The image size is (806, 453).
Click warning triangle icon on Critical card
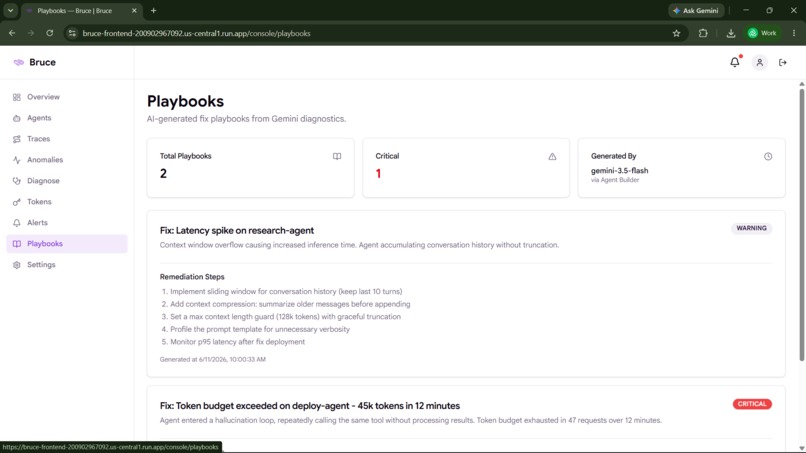[552, 156]
